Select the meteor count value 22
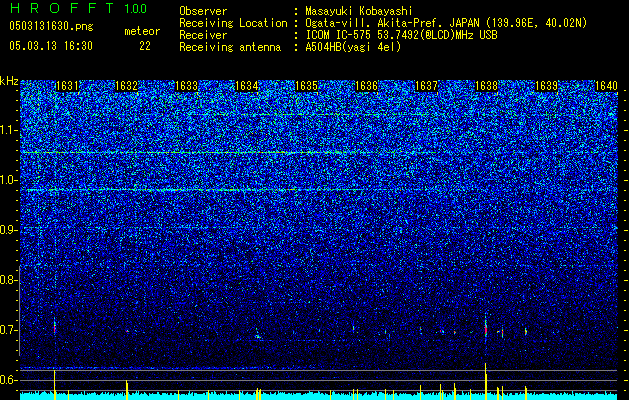Screen dimensions: 629x400 pos(145,46)
